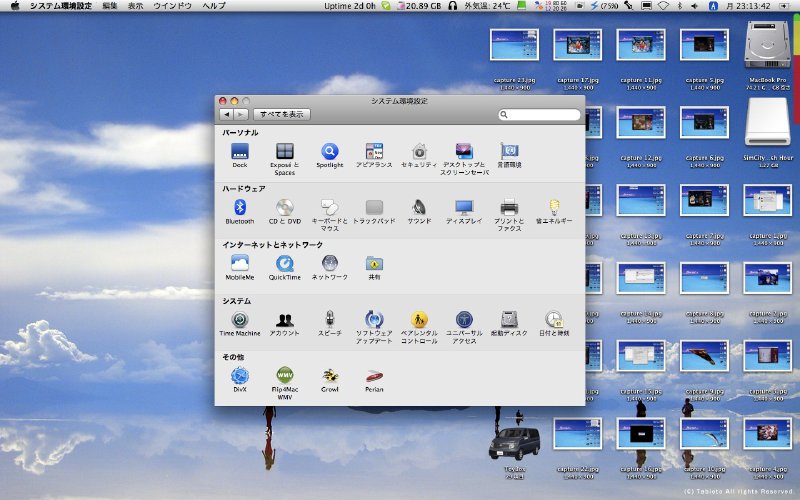
Task: Open 起動ディスク (Startup Disk) preferences
Action: (509, 320)
